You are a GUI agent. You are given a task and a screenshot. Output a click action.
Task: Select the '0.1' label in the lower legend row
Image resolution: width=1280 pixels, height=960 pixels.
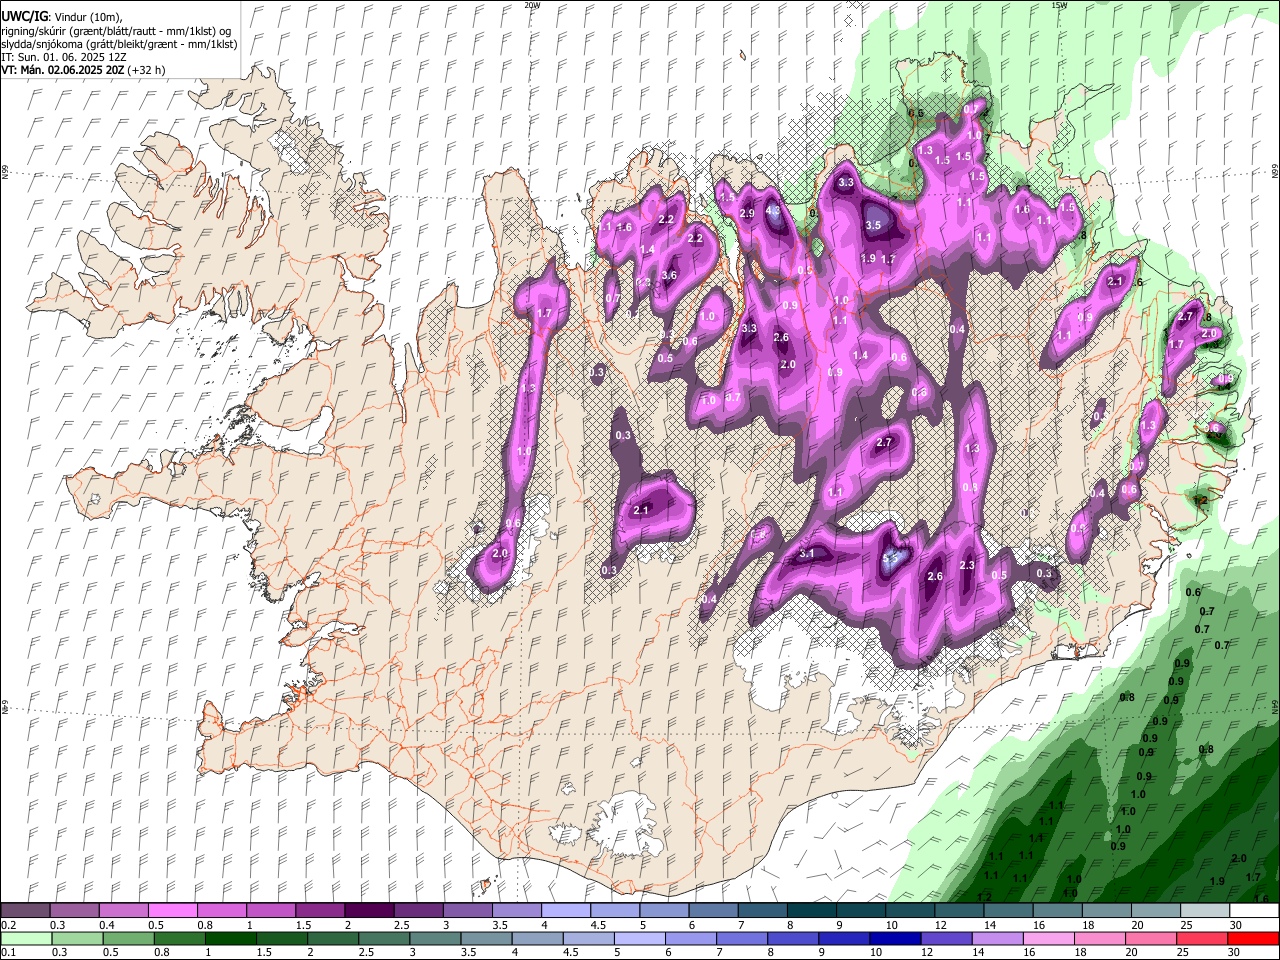coord(8,952)
